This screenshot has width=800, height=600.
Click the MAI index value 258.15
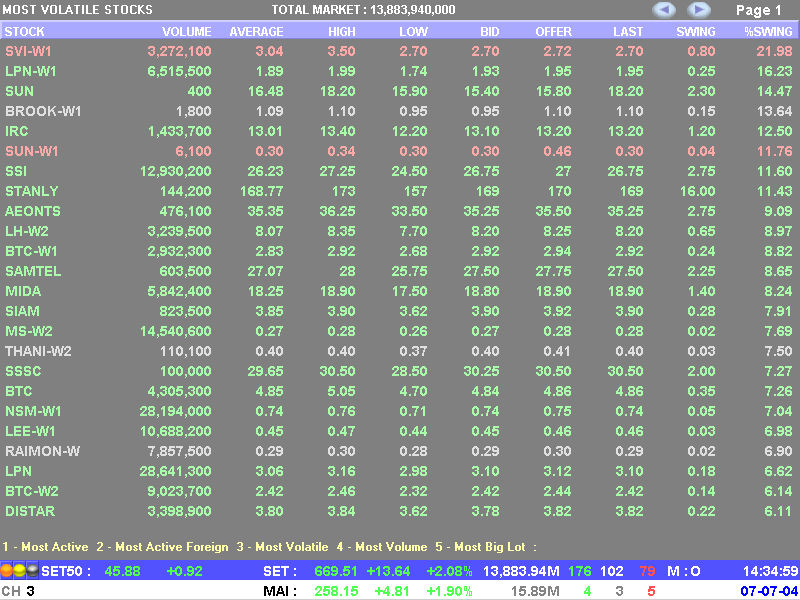(x=337, y=591)
